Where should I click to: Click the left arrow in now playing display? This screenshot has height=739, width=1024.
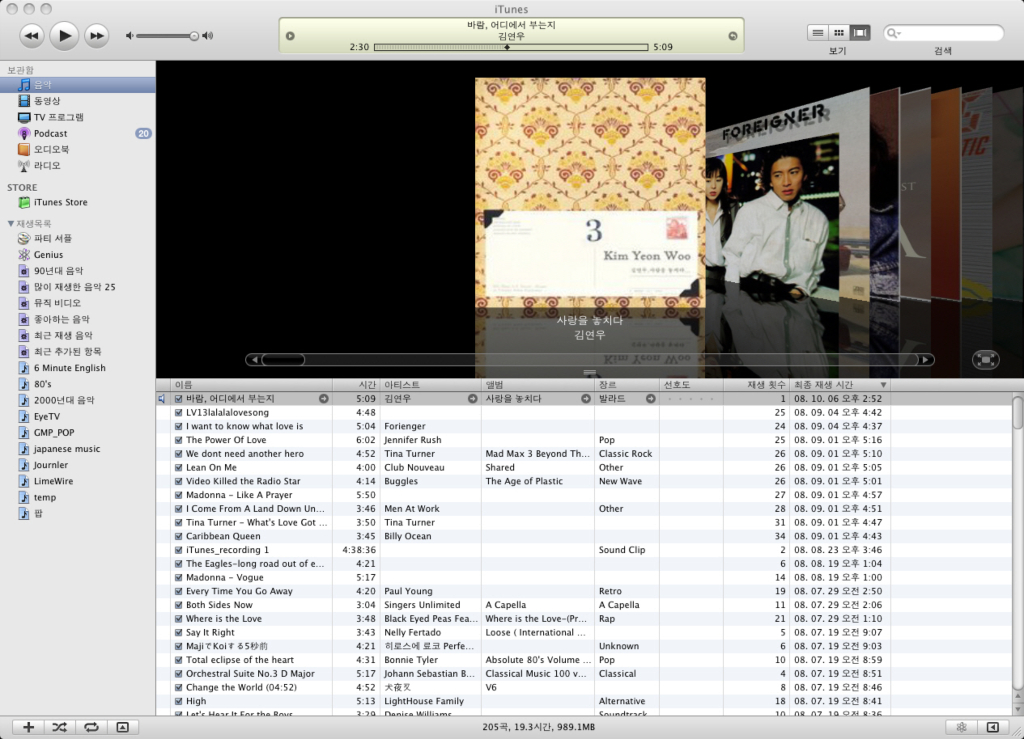(290, 36)
